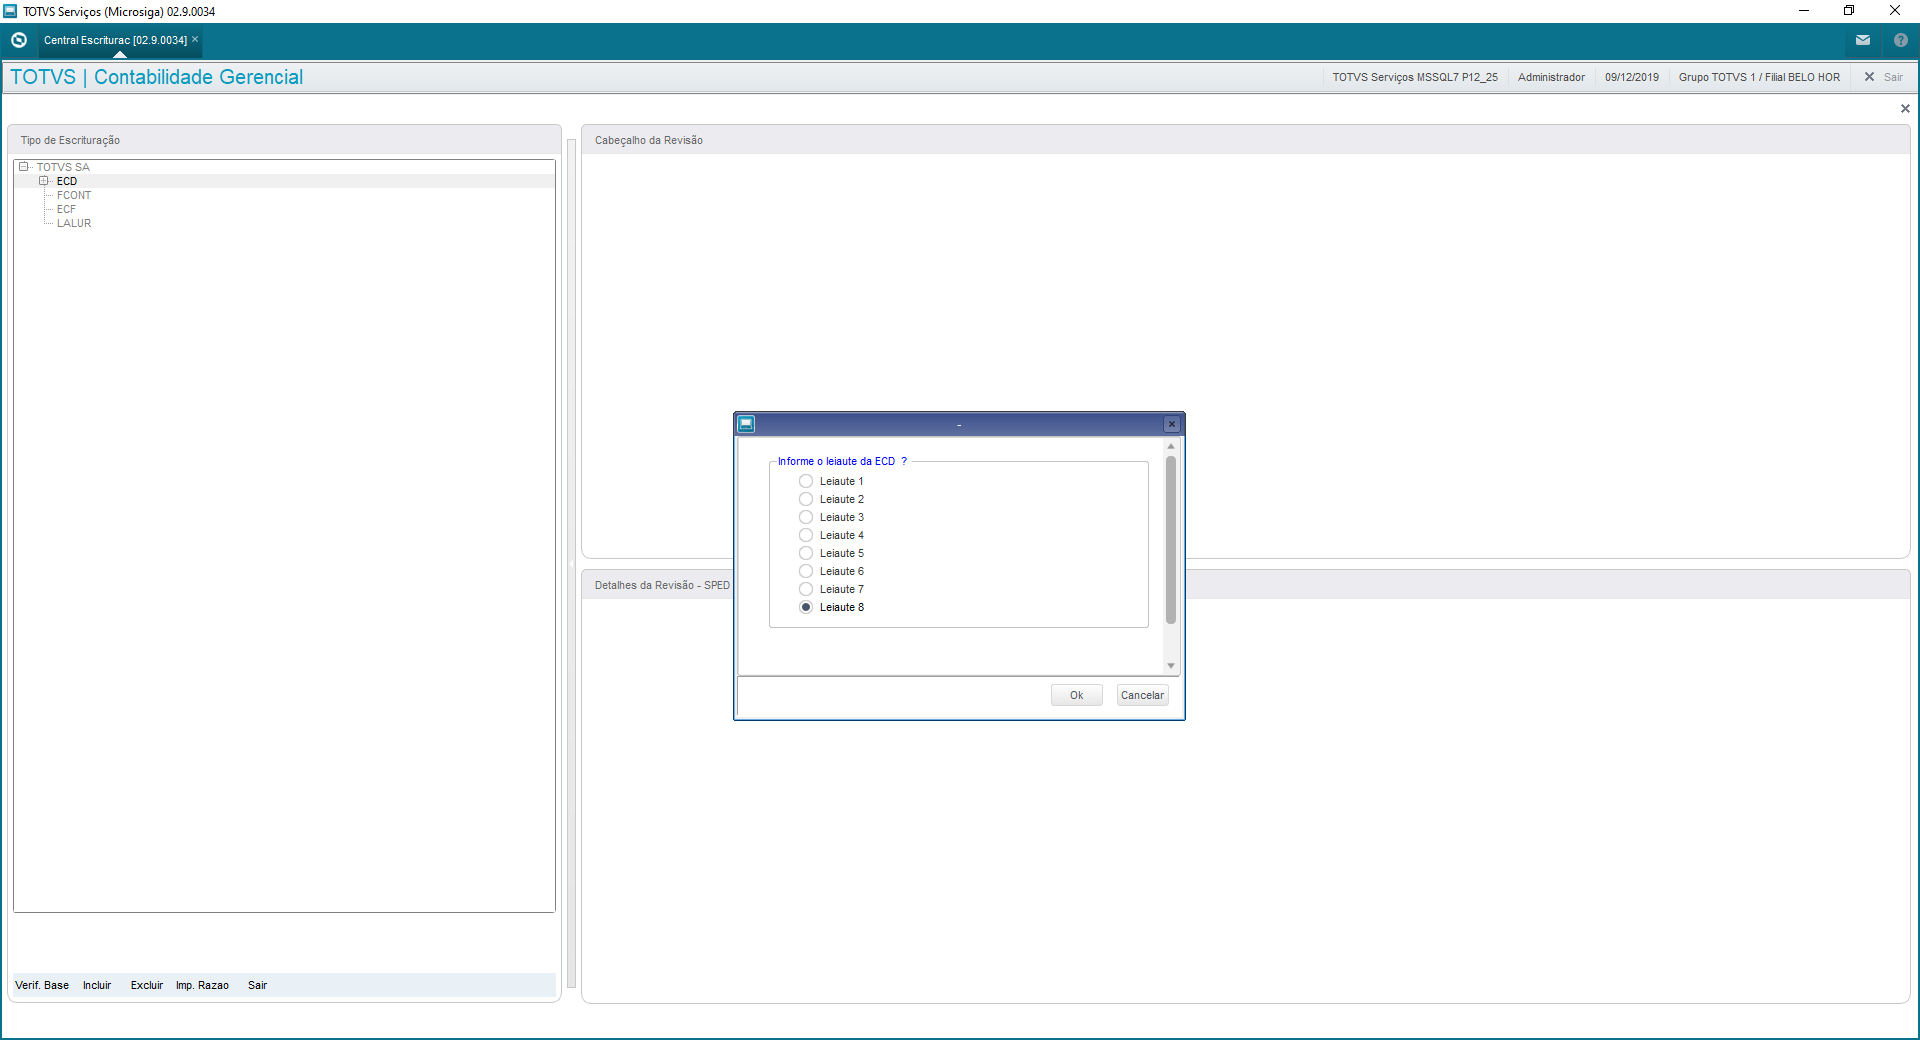
Task: Minimize the TOTVS application window
Action: click(x=1804, y=11)
